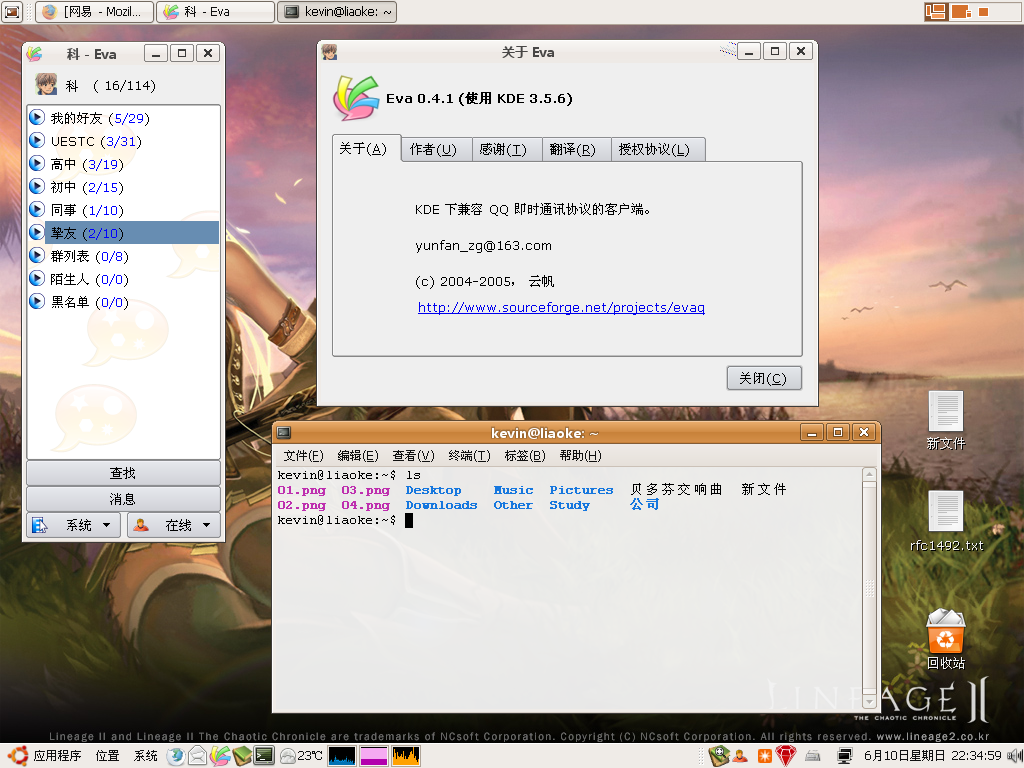Open the 在线 status dropdown
Image resolution: width=1024 pixels, height=768 pixels.
coord(174,525)
